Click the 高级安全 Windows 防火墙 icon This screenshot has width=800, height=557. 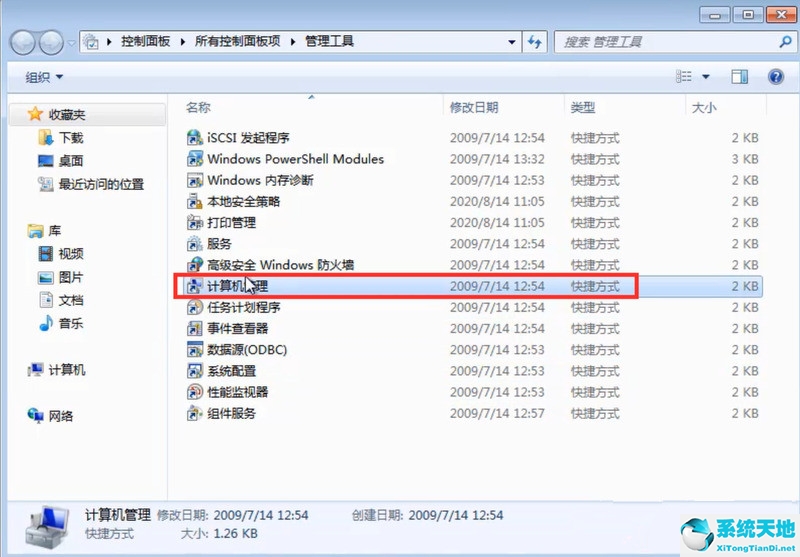[x=194, y=265]
